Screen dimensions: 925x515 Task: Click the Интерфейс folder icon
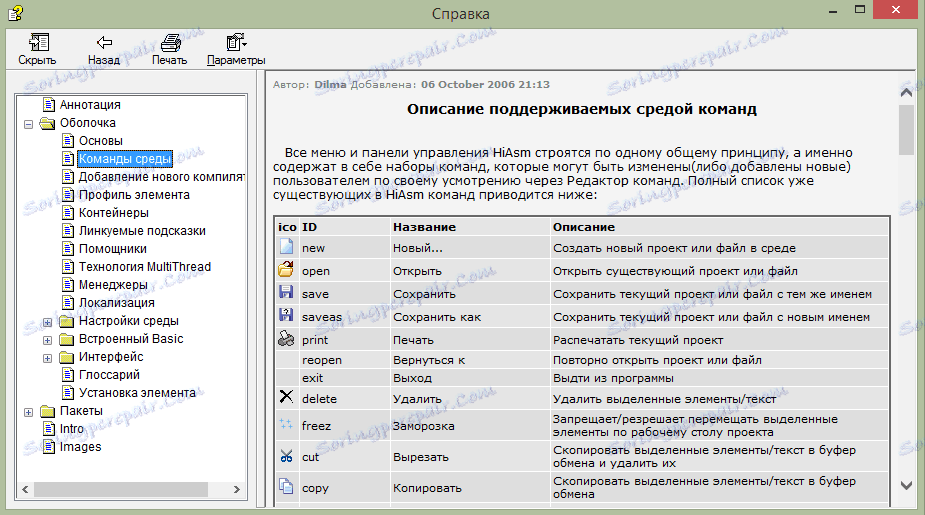(x=67, y=357)
